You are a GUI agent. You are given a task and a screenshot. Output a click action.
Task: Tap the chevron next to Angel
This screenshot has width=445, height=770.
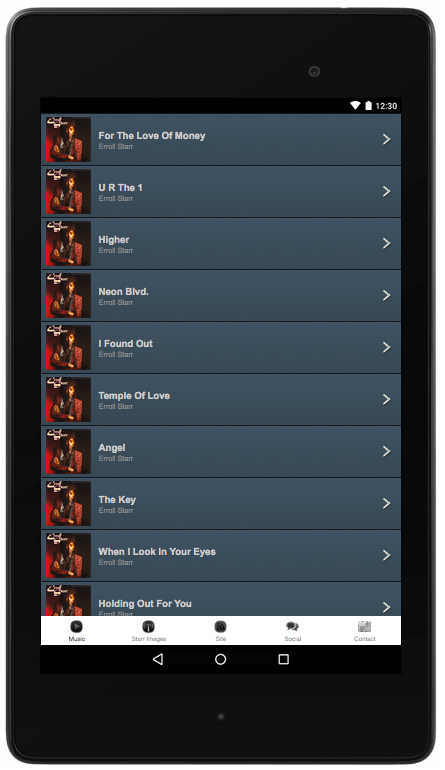[387, 451]
